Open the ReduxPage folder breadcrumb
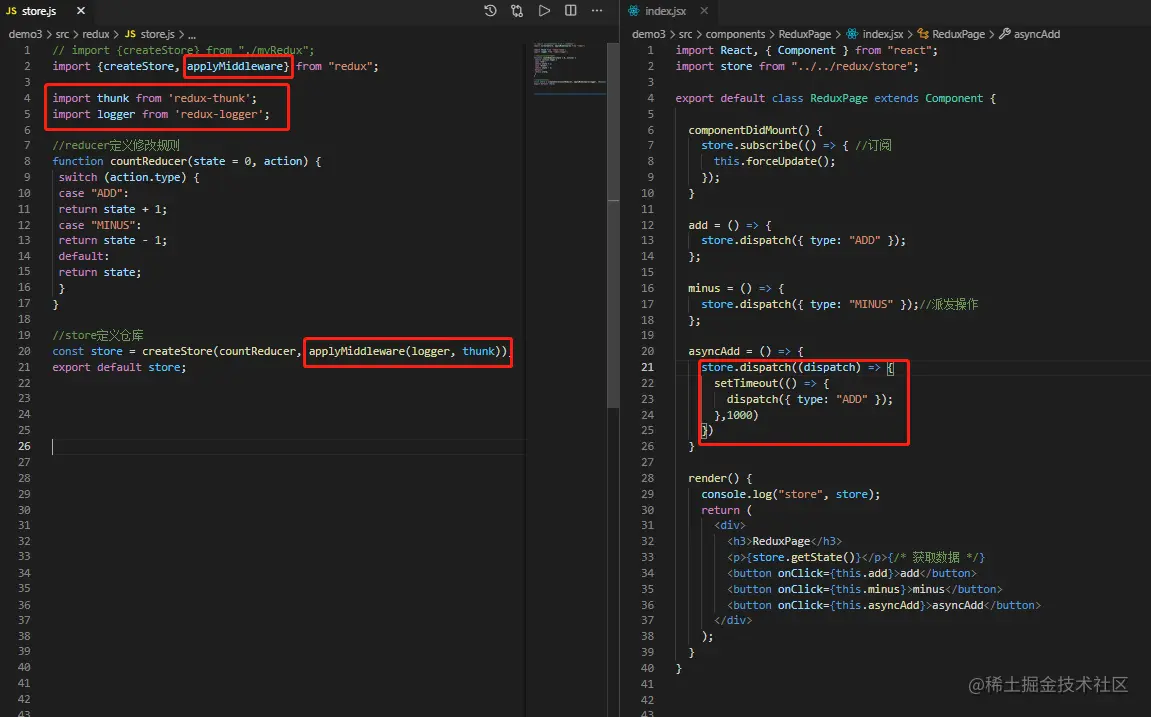The width and height of the screenshot is (1151, 717). tap(805, 34)
